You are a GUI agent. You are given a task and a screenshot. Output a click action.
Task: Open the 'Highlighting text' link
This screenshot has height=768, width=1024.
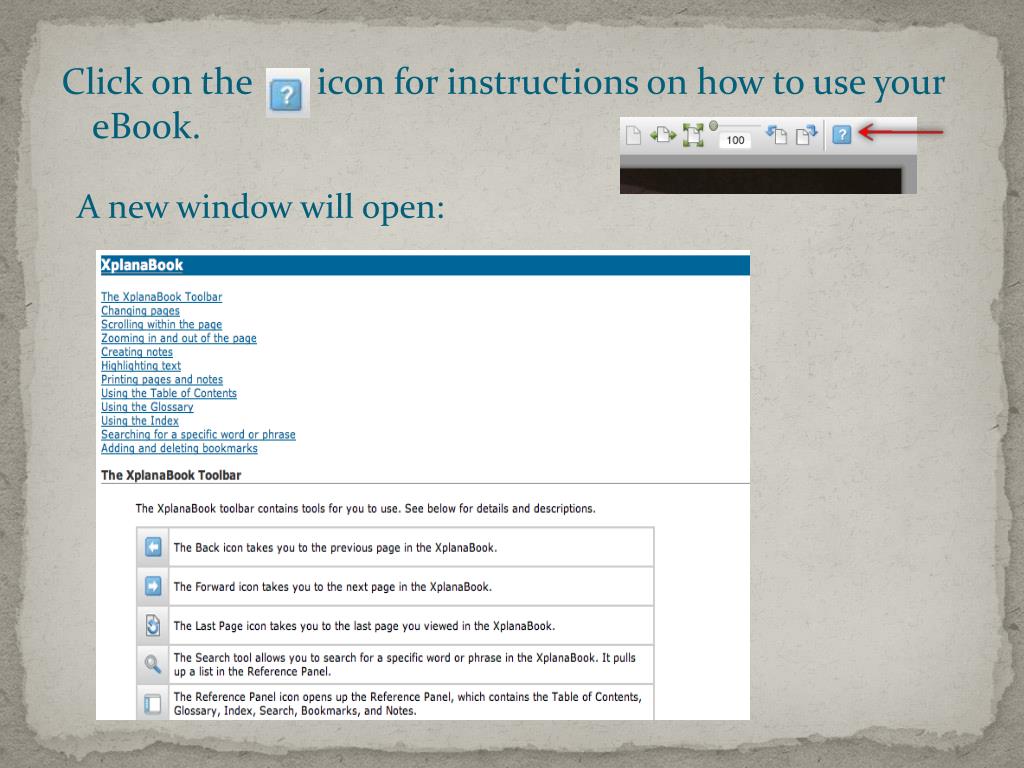coord(141,366)
